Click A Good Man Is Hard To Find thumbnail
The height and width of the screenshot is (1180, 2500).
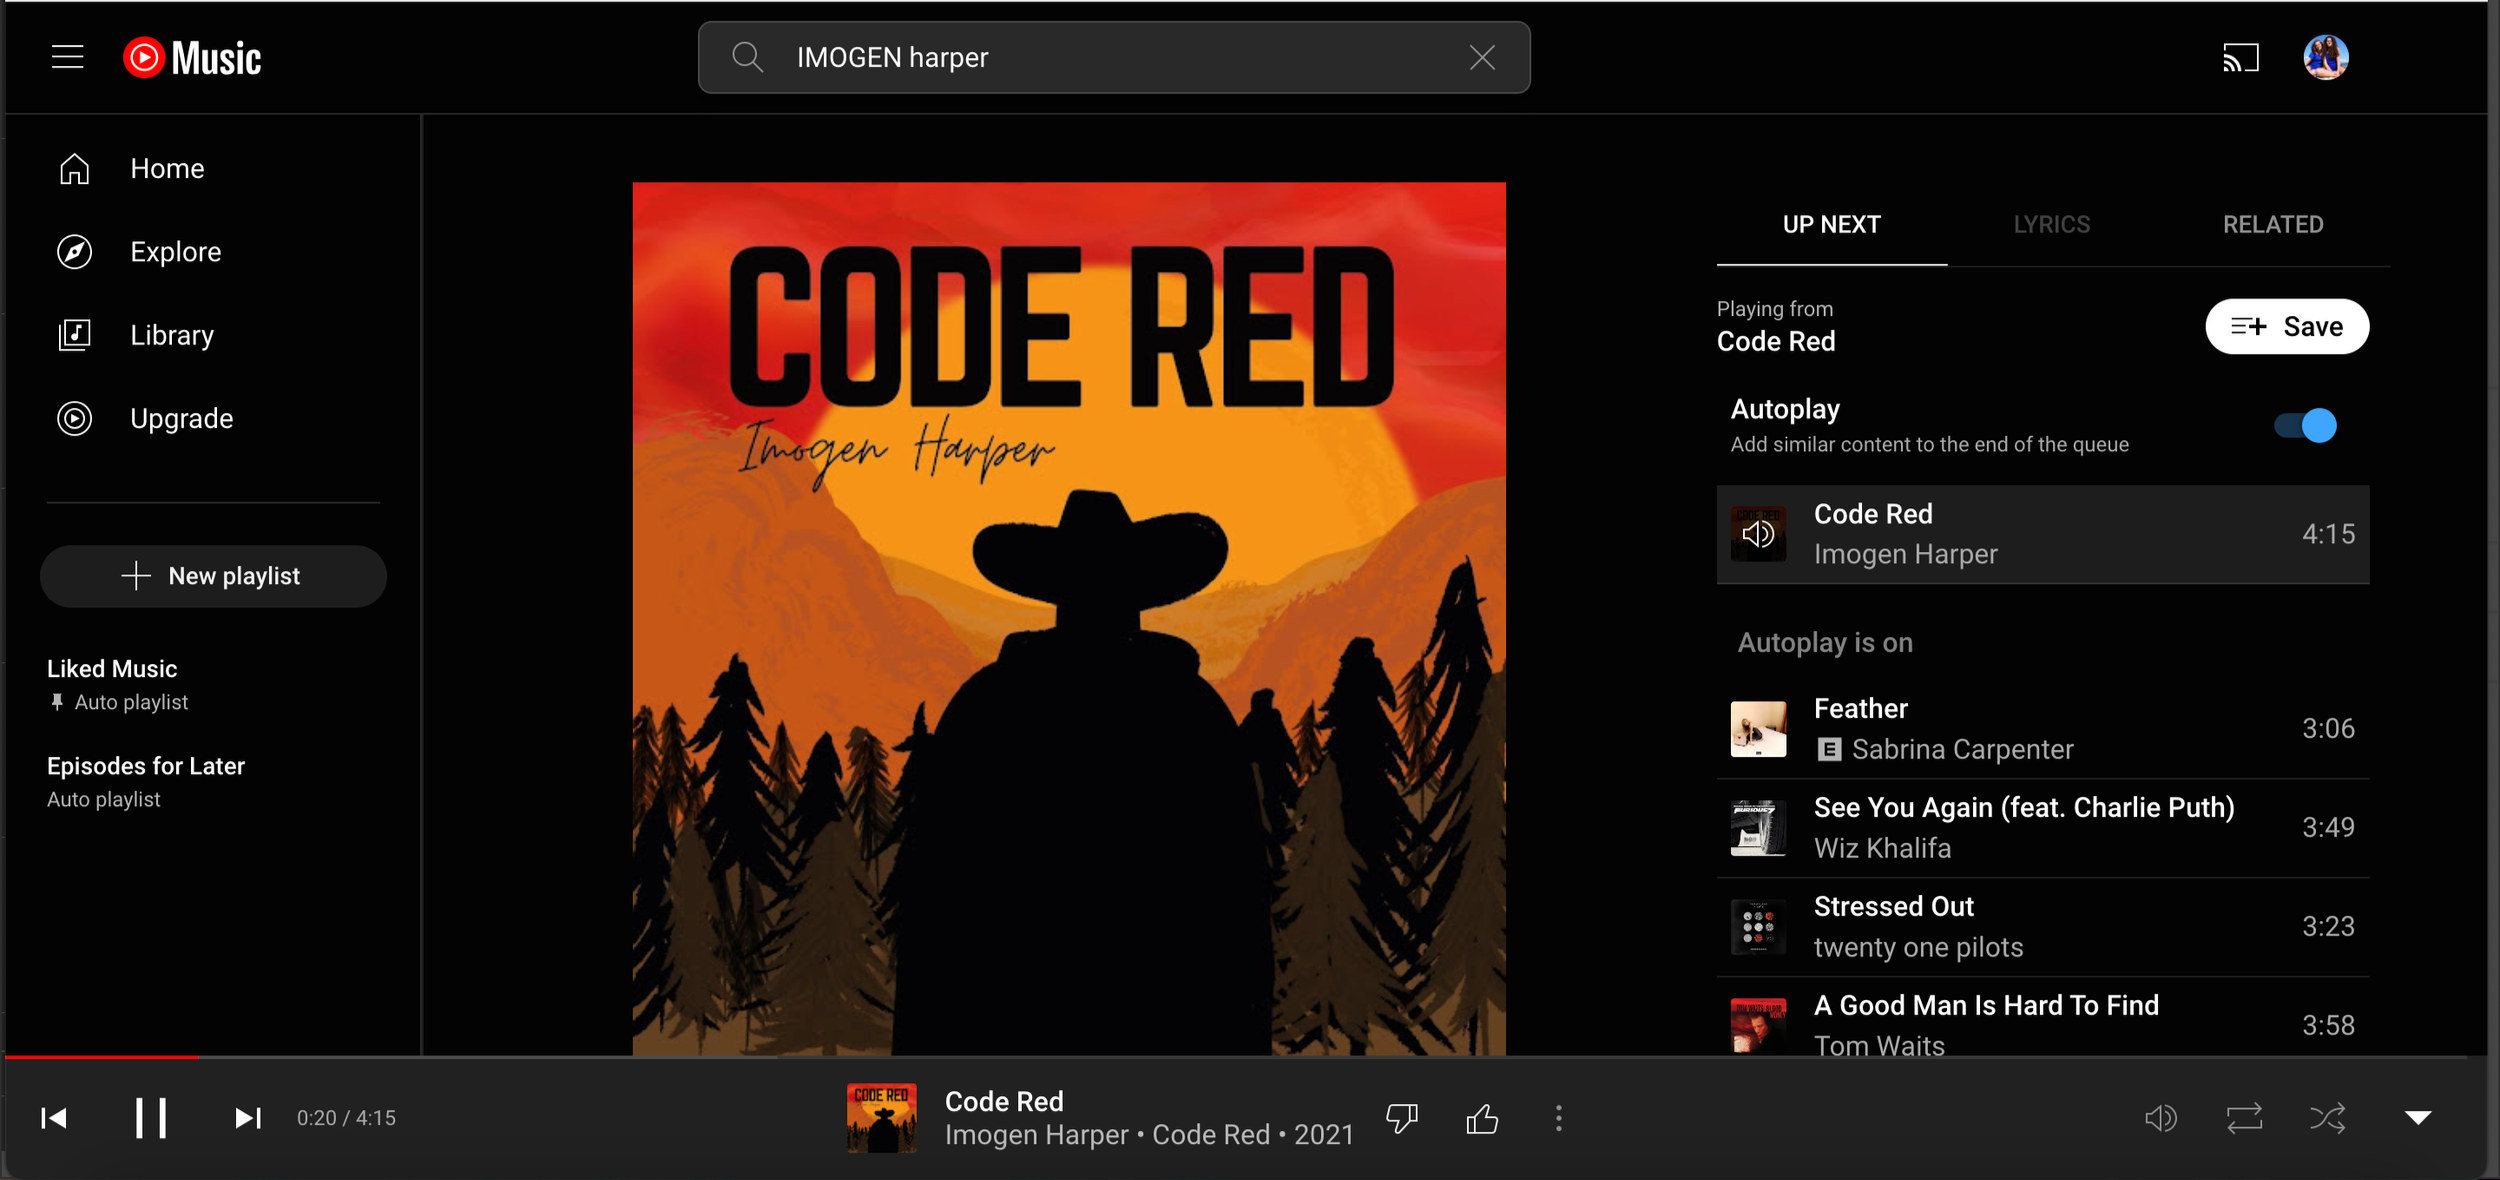1758,1026
